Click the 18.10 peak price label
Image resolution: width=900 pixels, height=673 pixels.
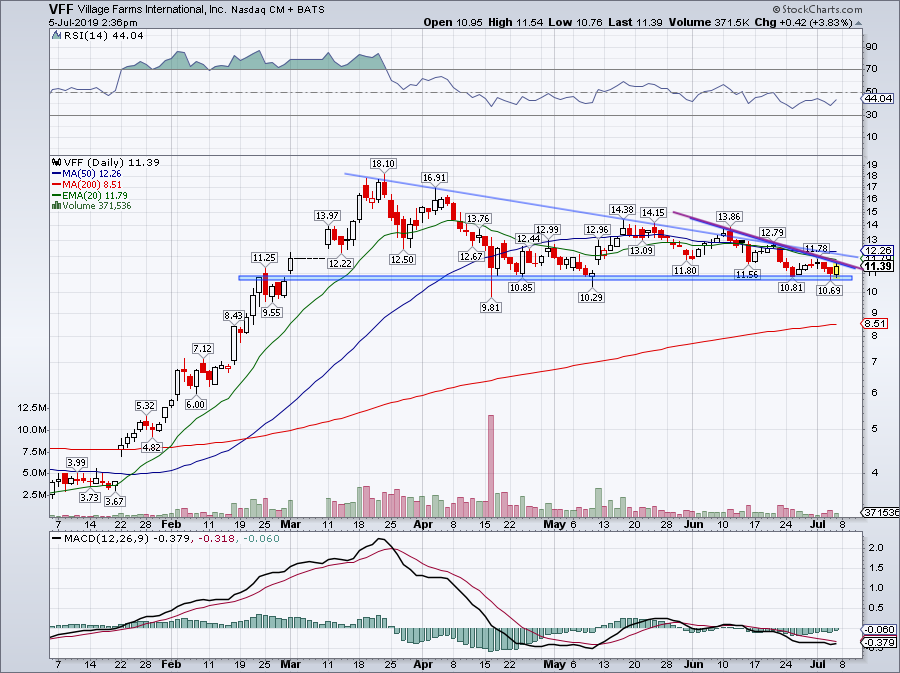click(383, 164)
